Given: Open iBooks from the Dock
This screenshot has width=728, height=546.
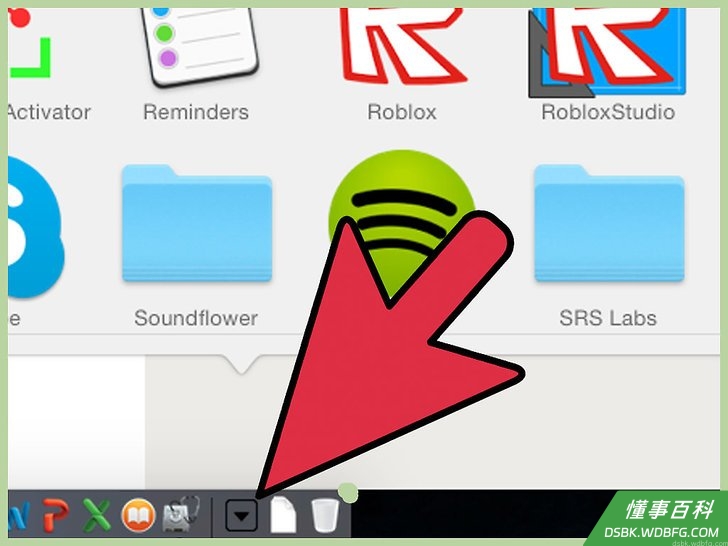Looking at the screenshot, I should coord(138,515).
